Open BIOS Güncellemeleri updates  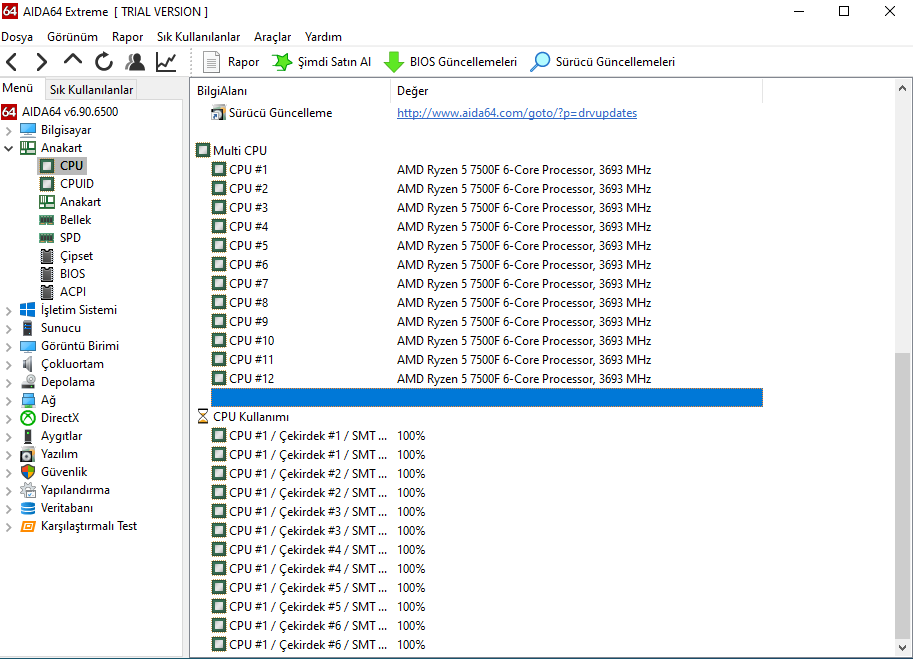(x=450, y=62)
